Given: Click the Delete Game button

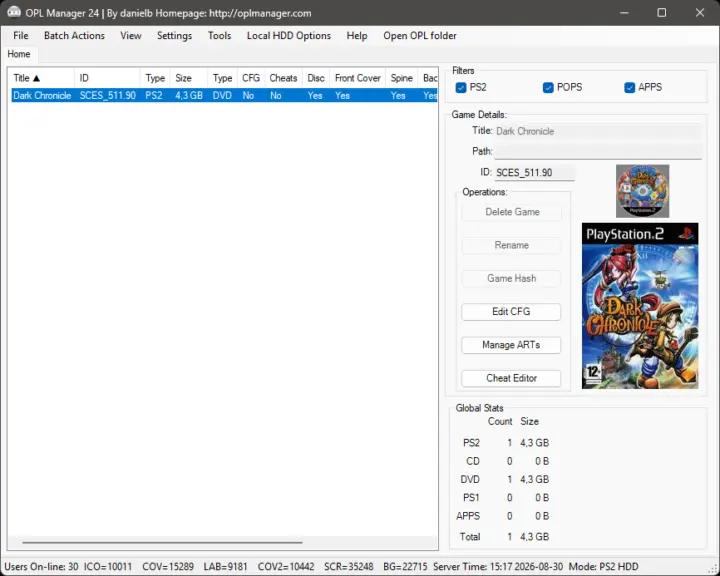Looking at the screenshot, I should click(x=511, y=212).
